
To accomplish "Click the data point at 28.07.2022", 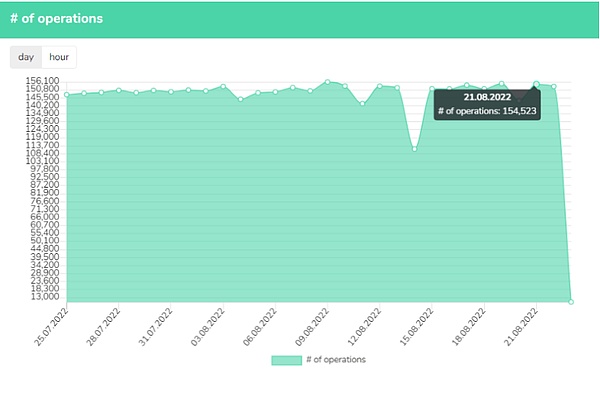I will [119, 90].
